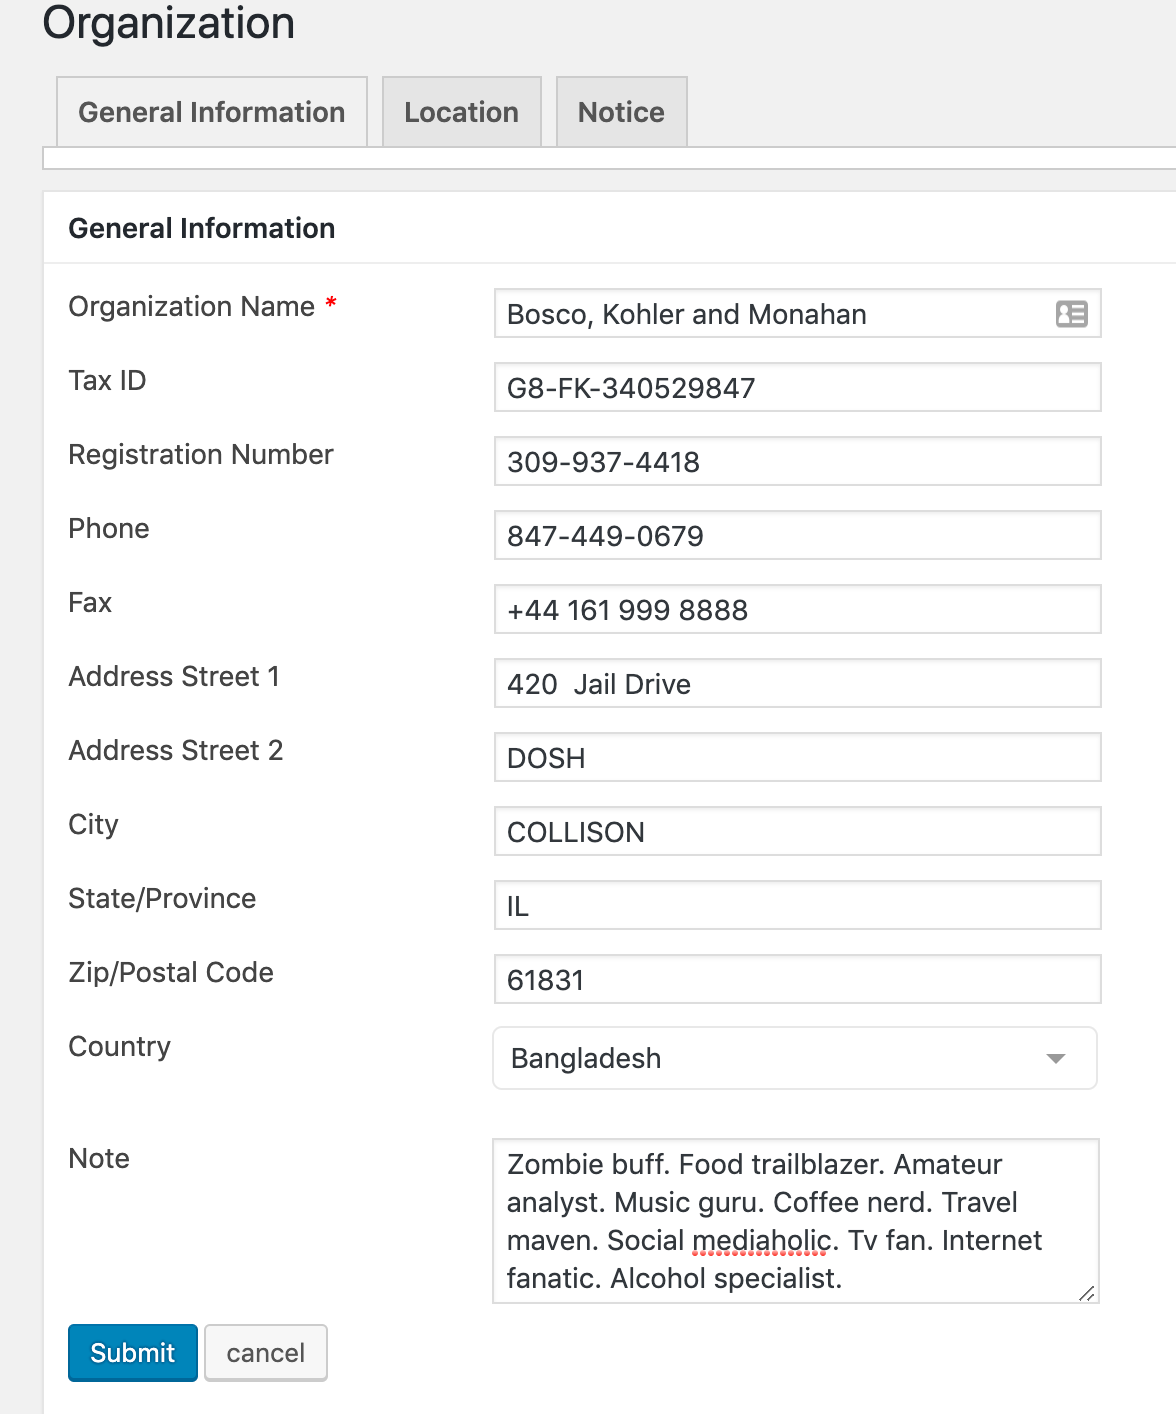Switch to the Location tab
Viewport: 1176px width, 1414px height.
[x=461, y=112]
